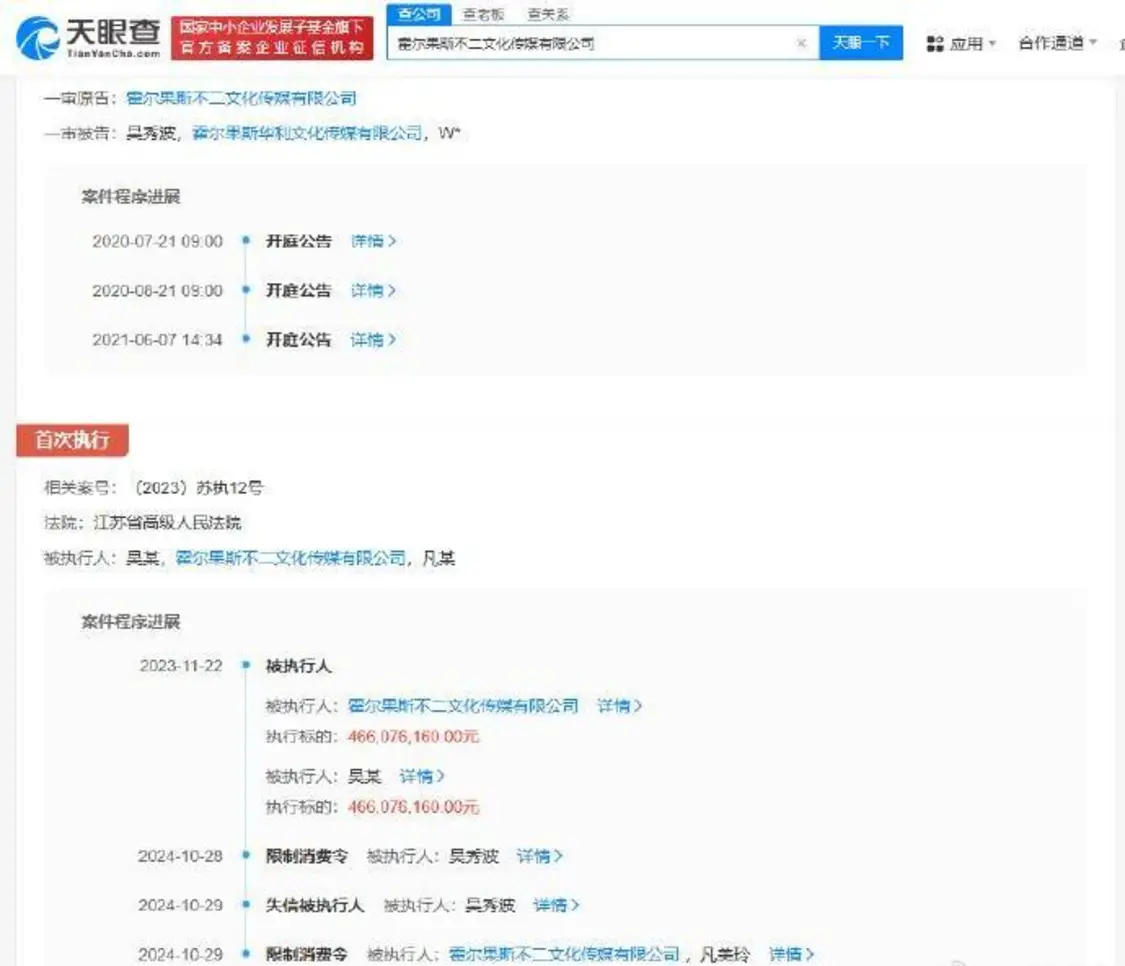Select the 查关系 tab
Image resolution: width=1125 pixels, height=966 pixels.
[548, 15]
